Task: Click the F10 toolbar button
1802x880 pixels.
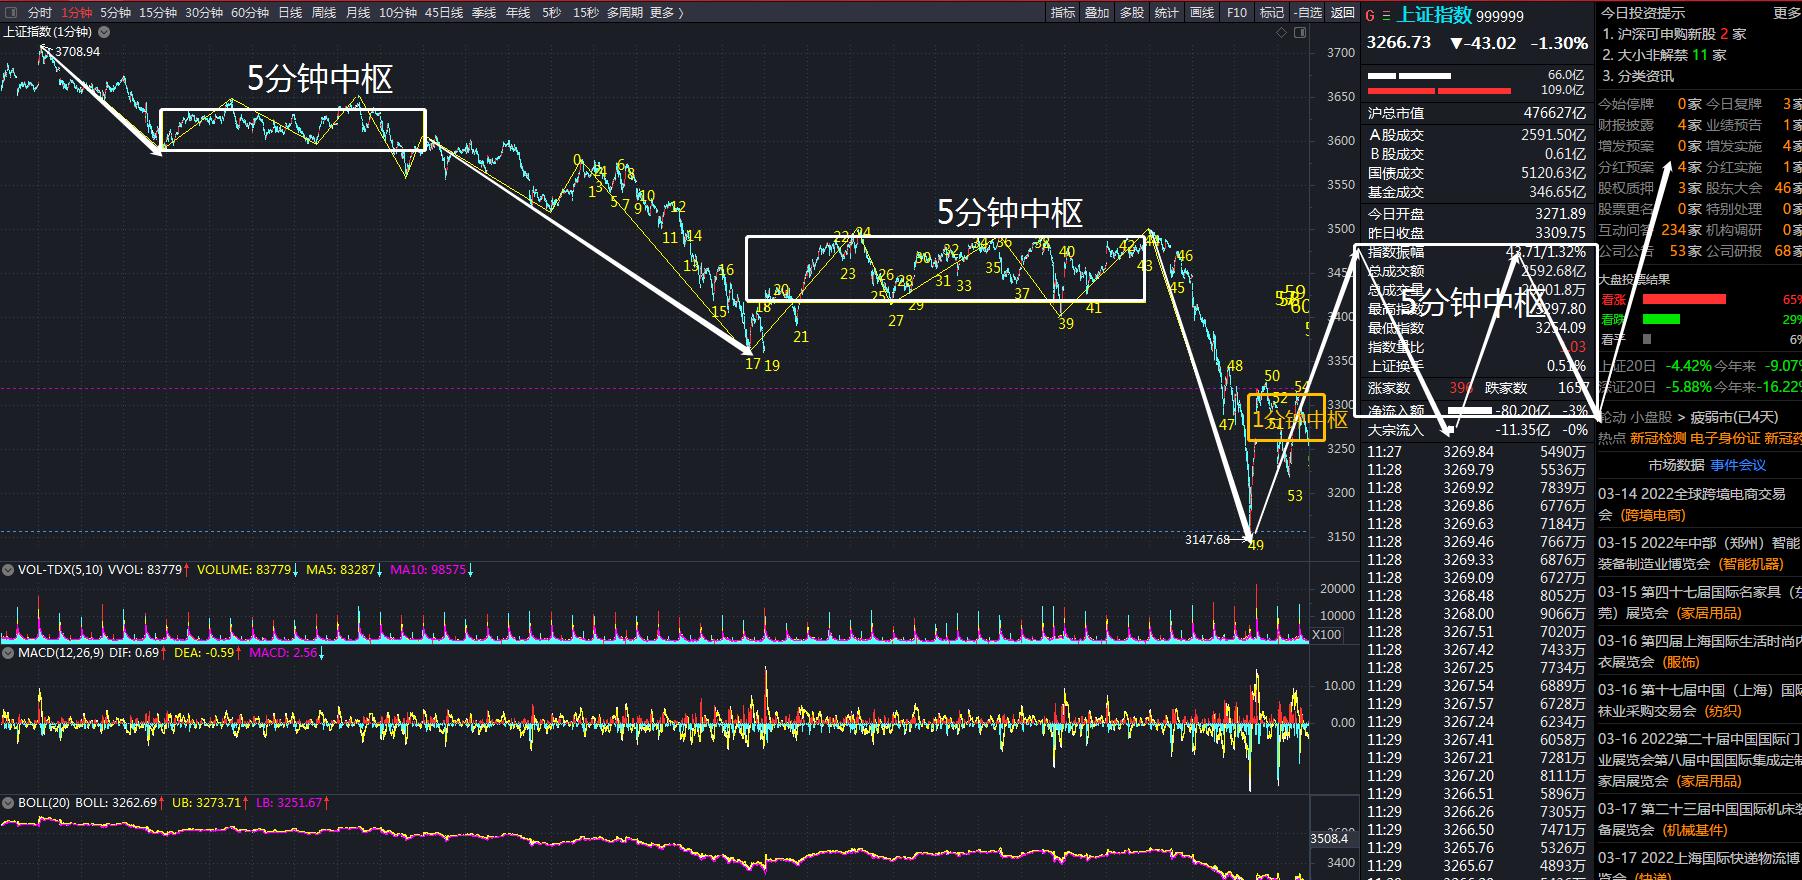Action: pos(1237,12)
